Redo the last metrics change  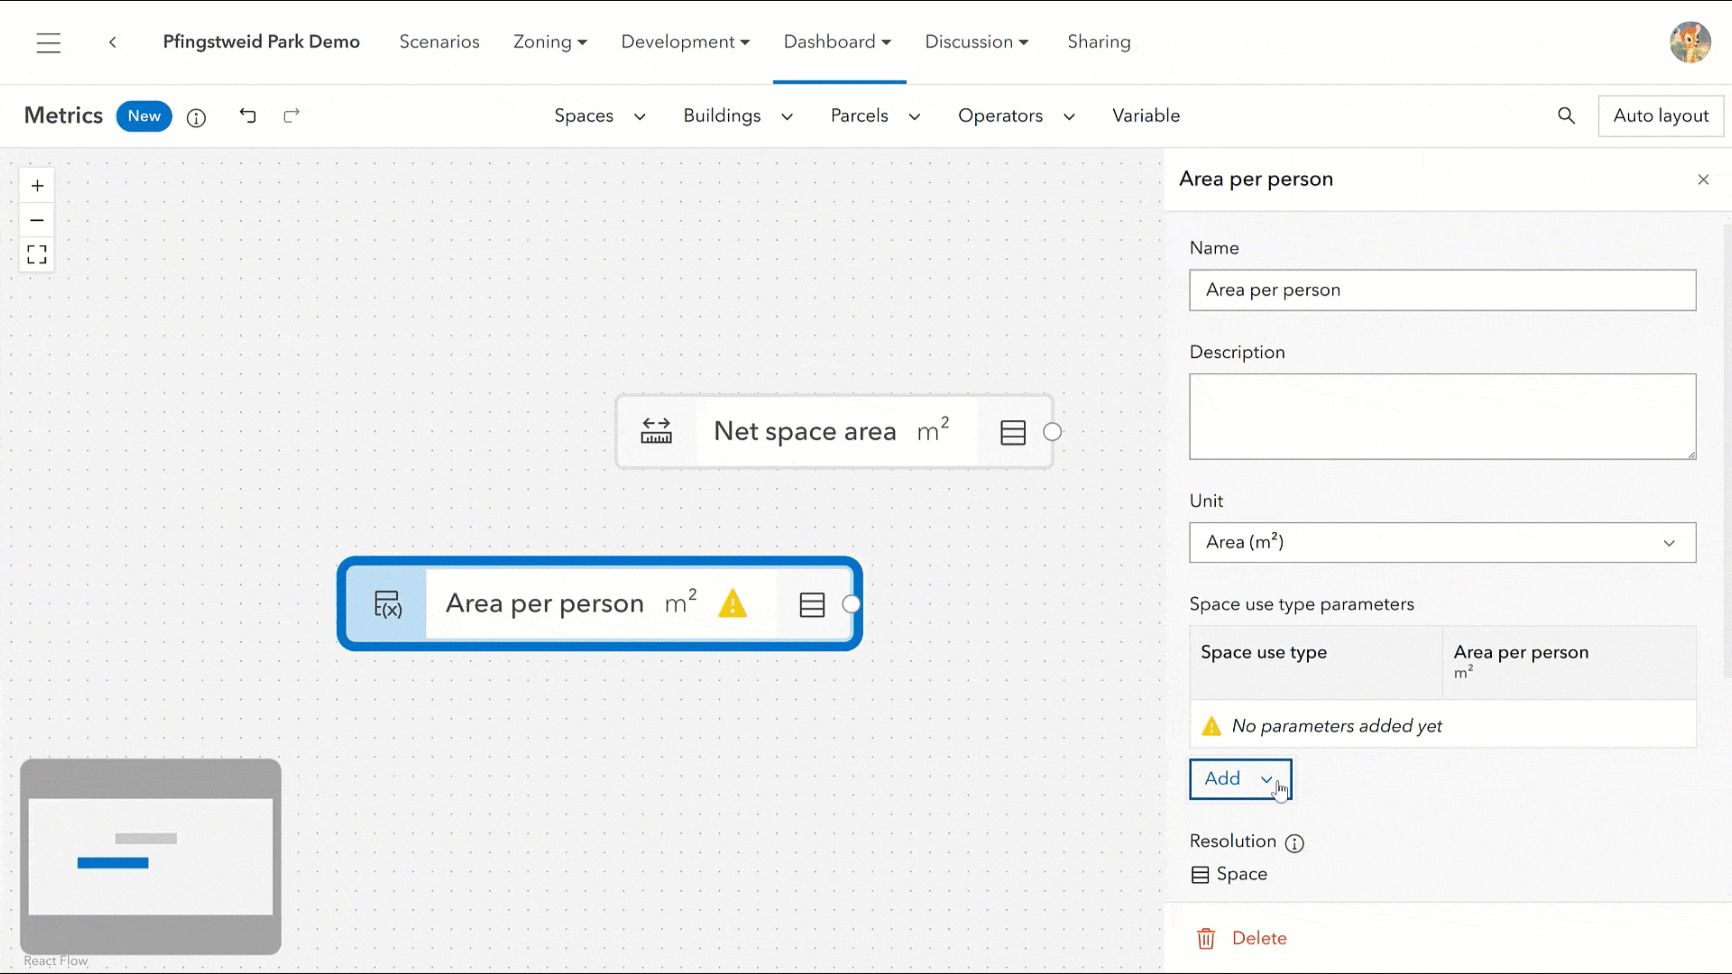coord(291,116)
